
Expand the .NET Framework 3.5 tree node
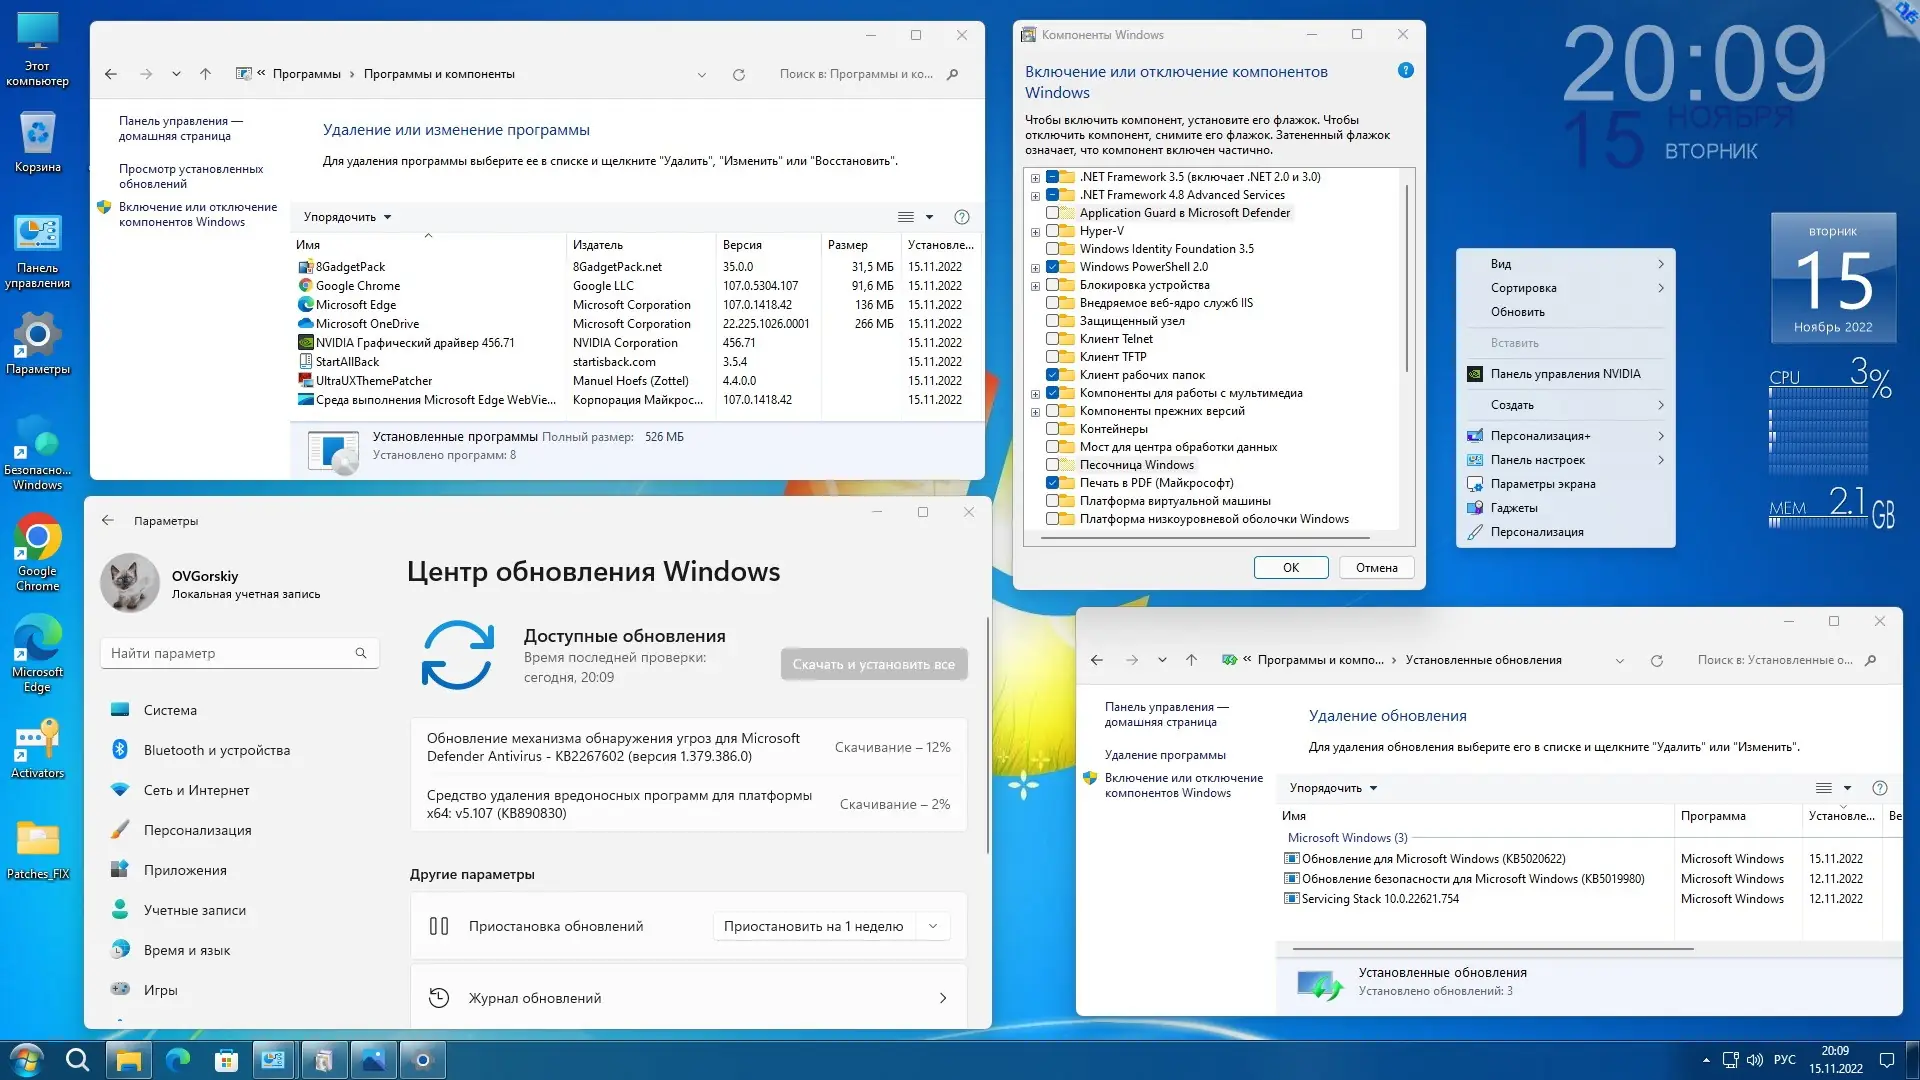click(1035, 178)
